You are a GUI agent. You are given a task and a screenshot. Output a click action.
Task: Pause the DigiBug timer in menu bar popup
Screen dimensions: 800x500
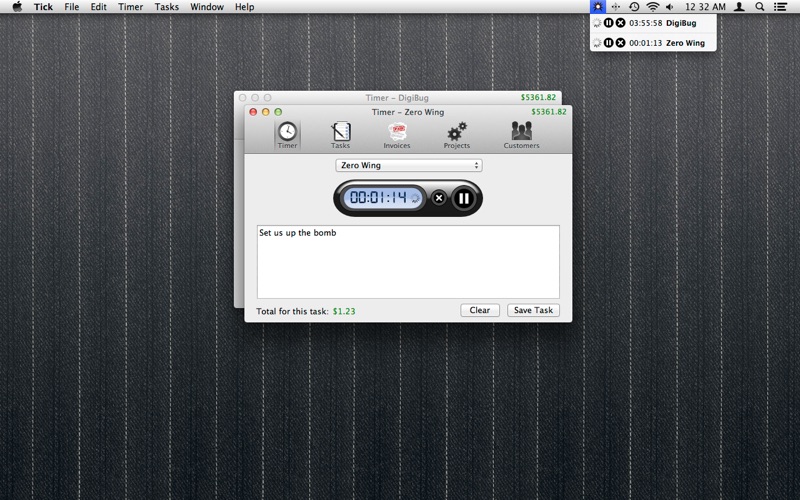pyautogui.click(x=609, y=23)
